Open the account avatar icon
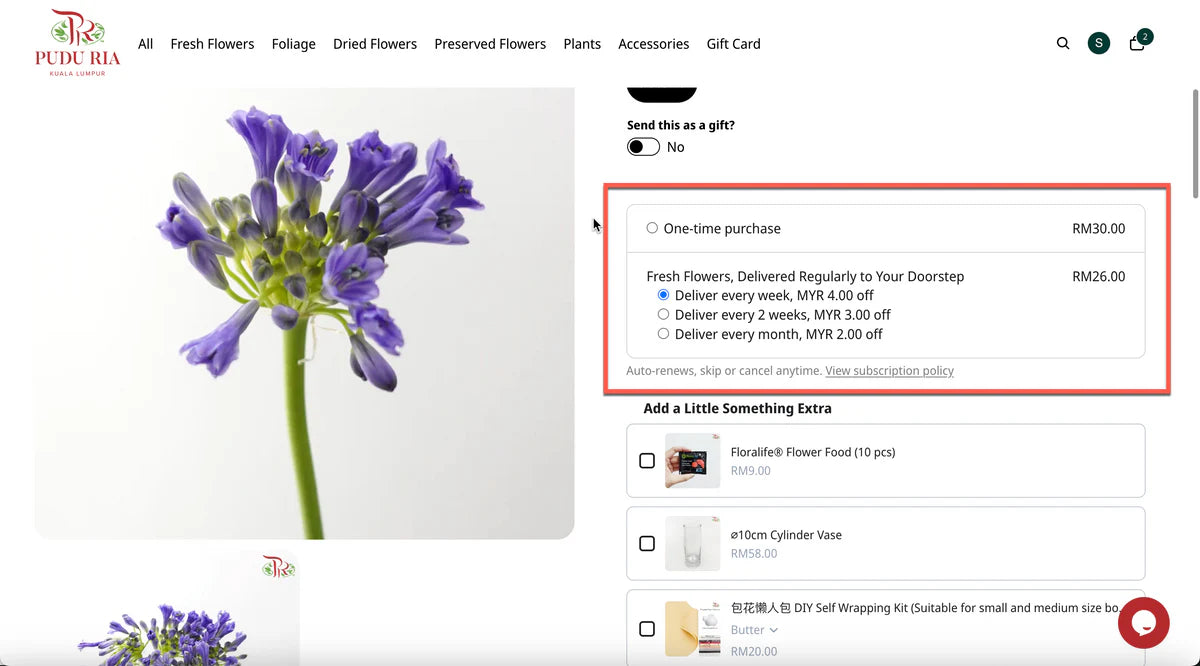The image size is (1200, 666). [1099, 43]
